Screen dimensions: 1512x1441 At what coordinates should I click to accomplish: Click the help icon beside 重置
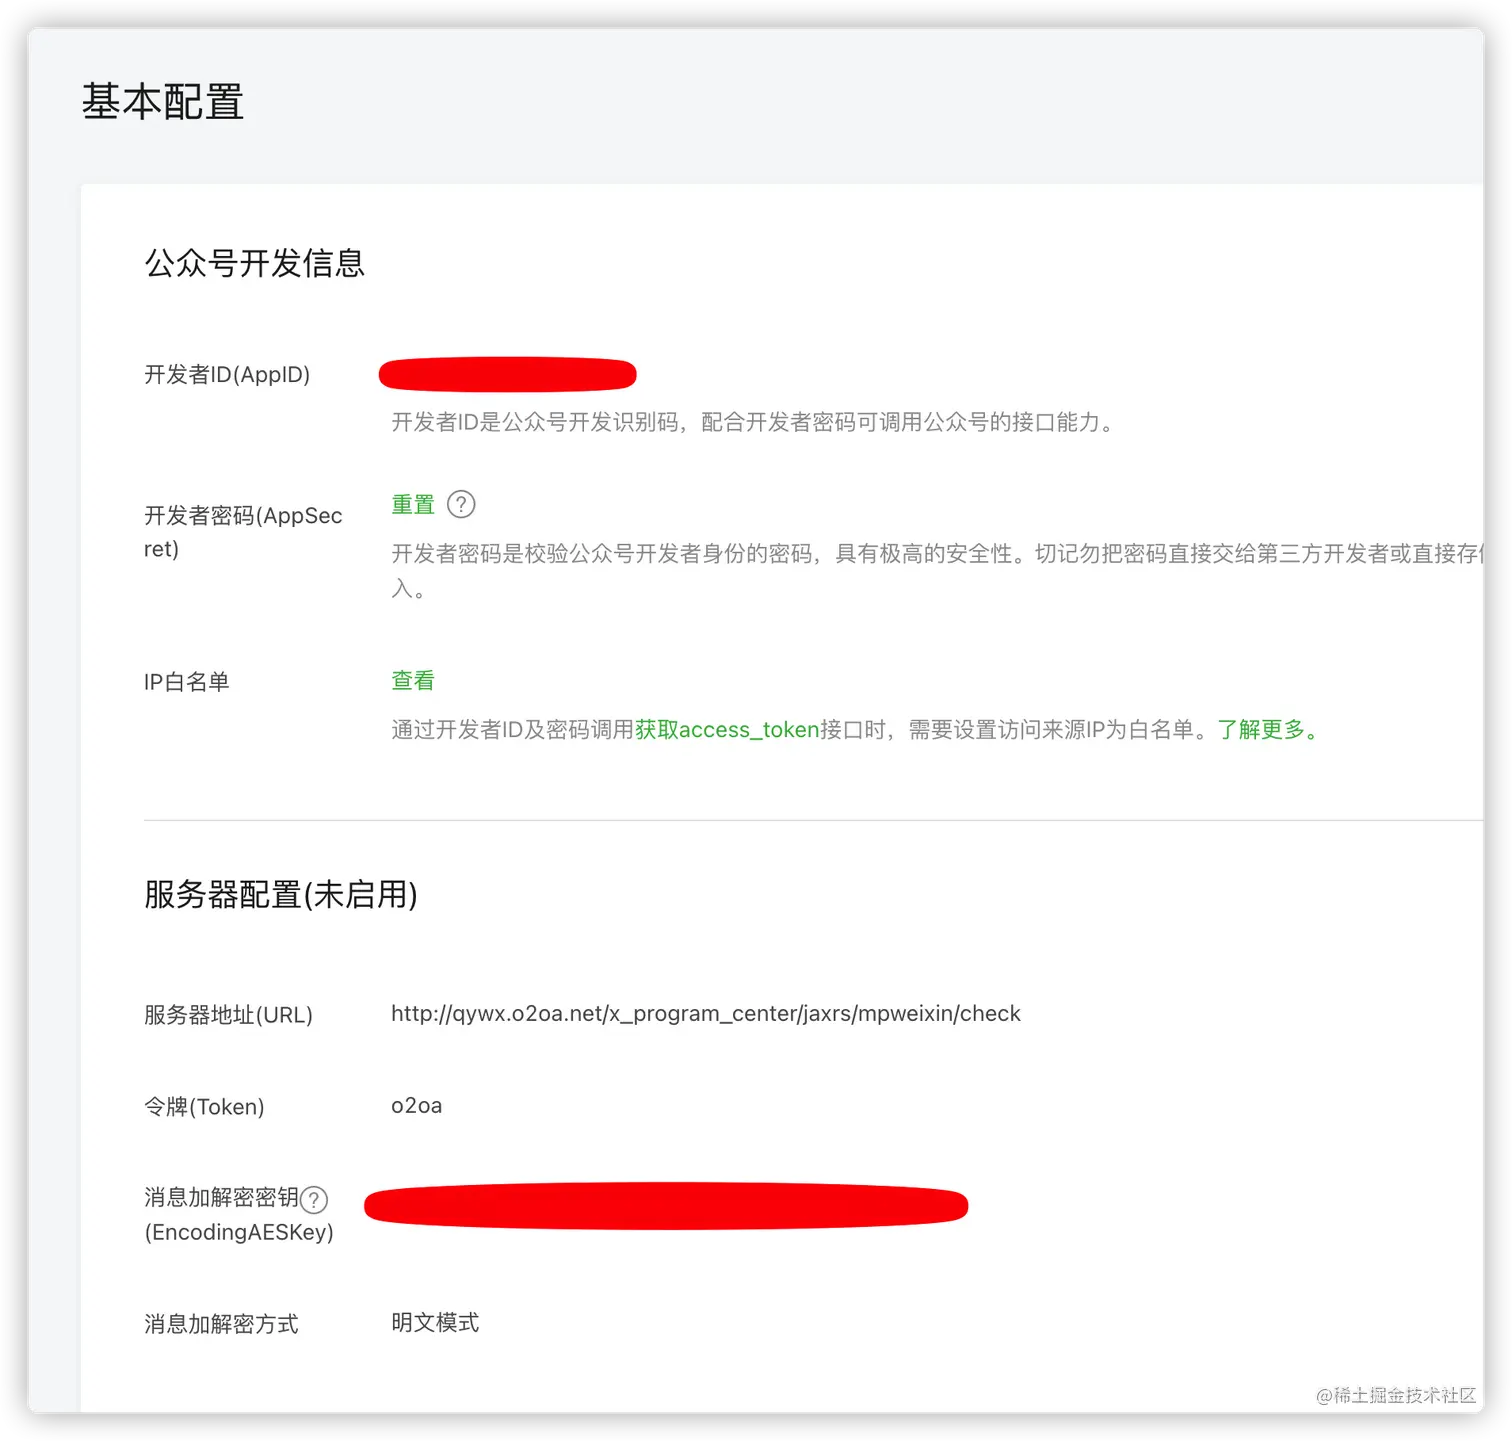click(x=461, y=504)
